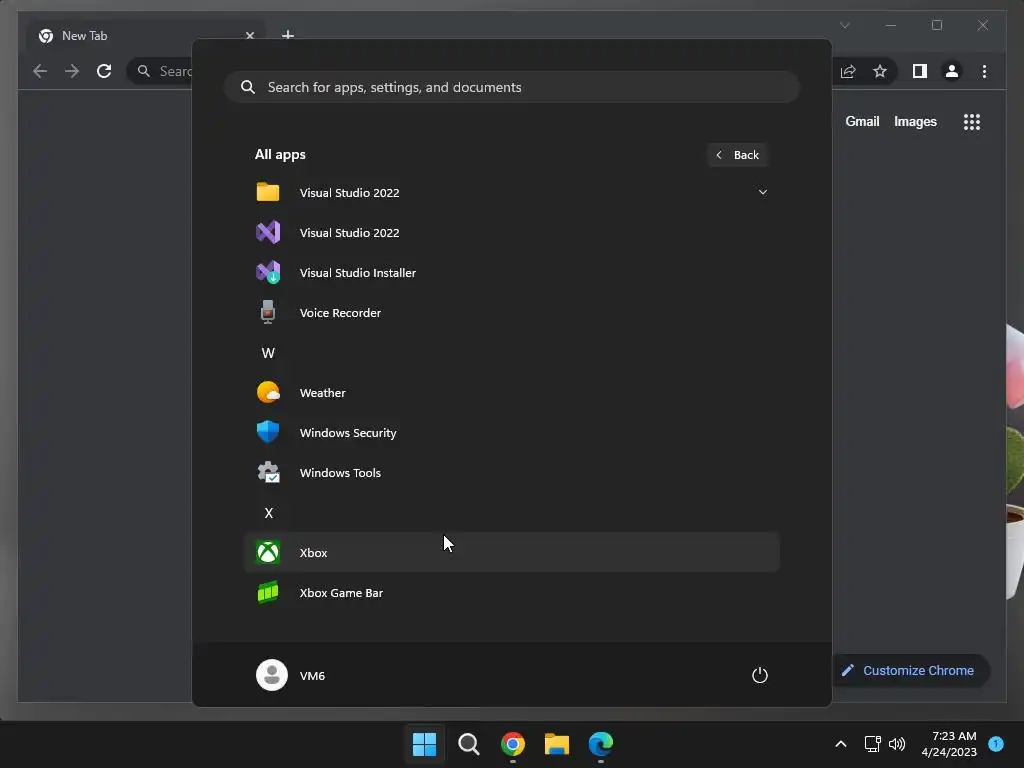Open the power options button
Viewport: 1024px width, 768px height.
(760, 675)
